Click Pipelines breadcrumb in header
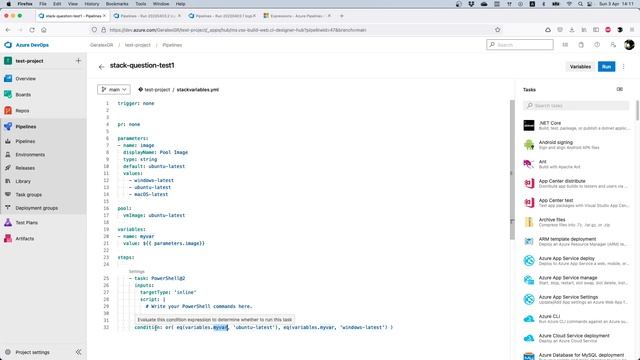The image size is (640, 360). coord(172,45)
